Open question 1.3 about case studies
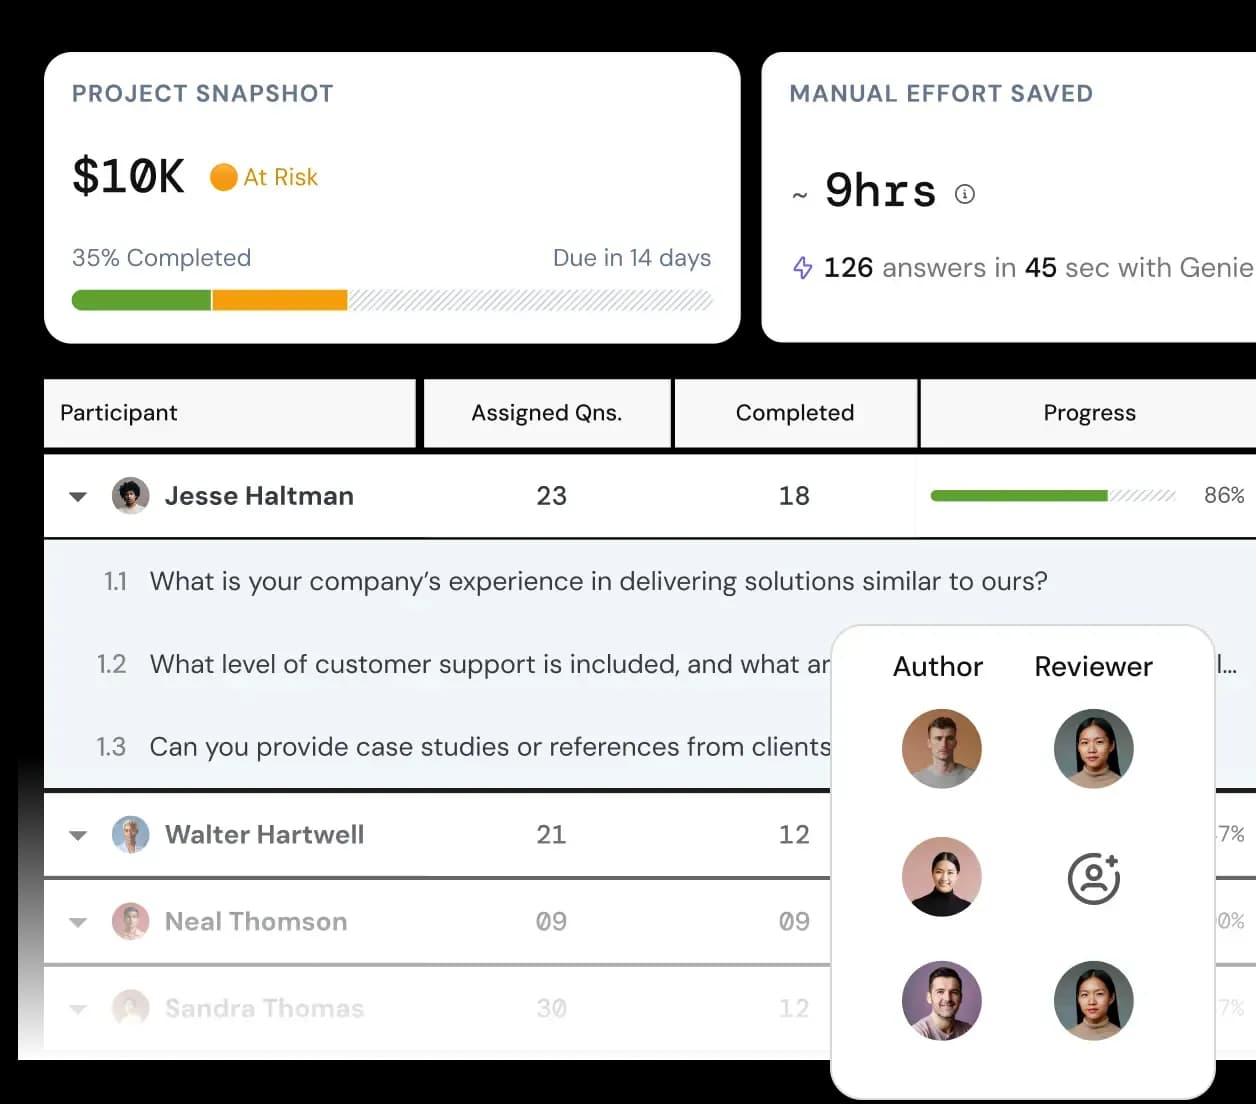Viewport: 1256px width, 1104px height. tap(490, 747)
